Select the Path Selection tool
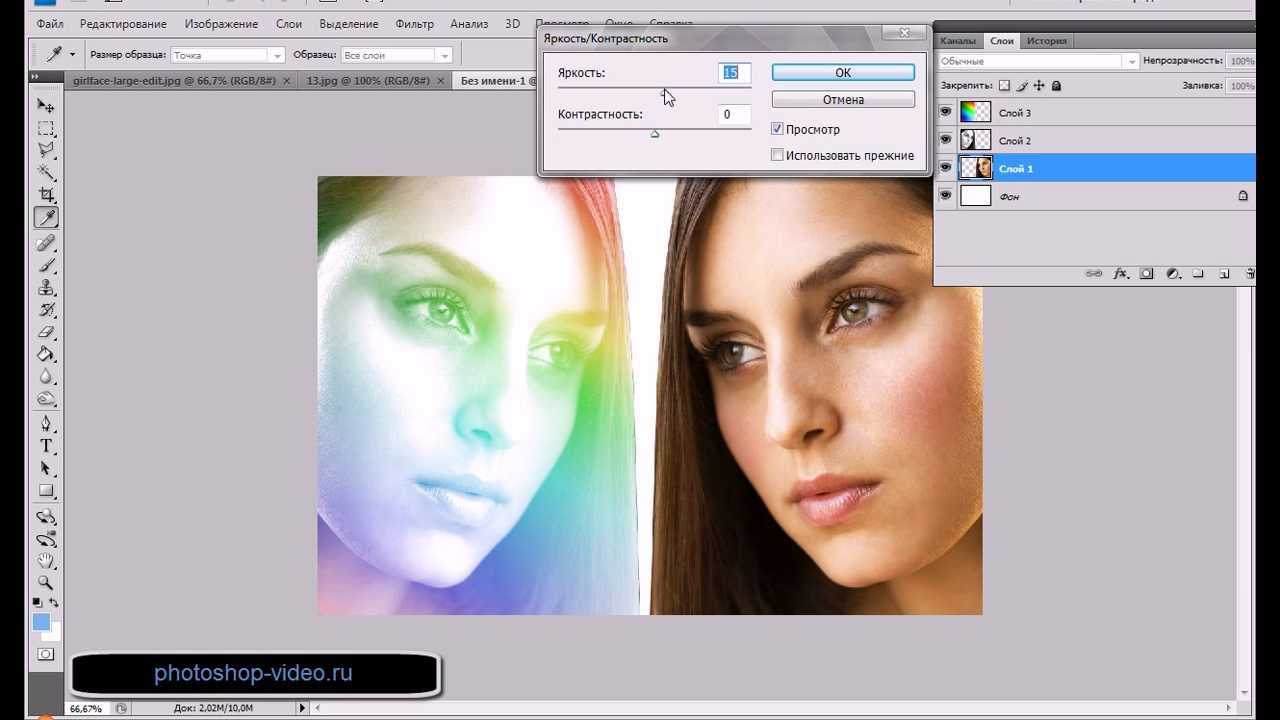Viewport: 1280px width, 720px height. (46, 468)
